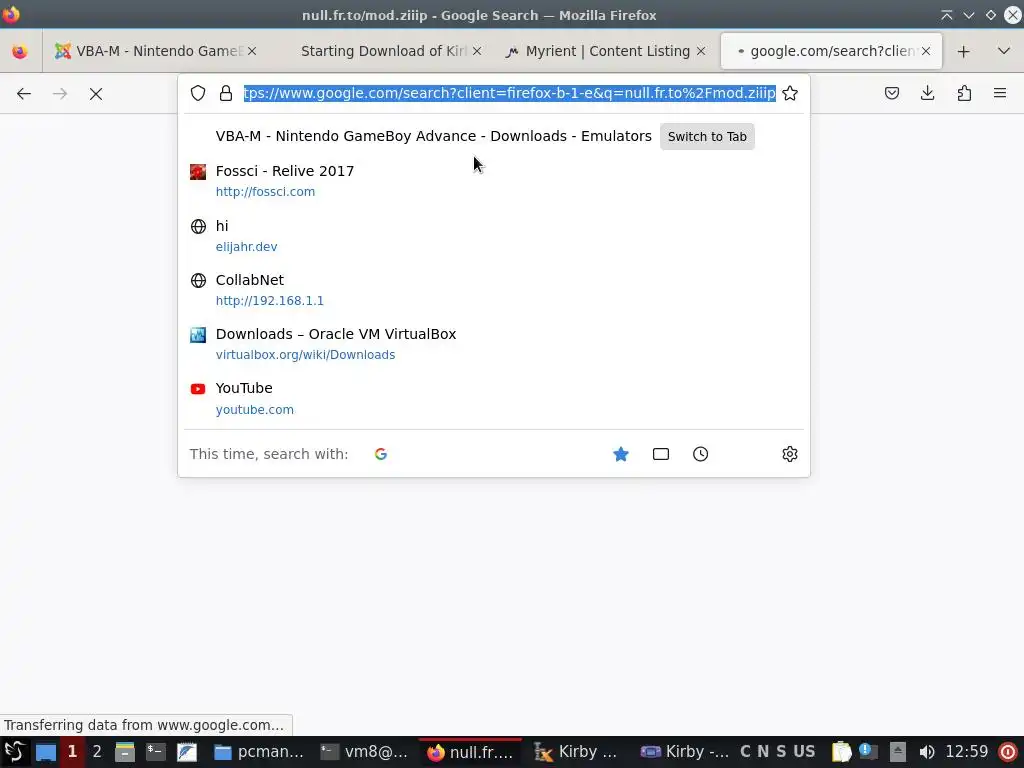Open search settings gear icon
Image resolution: width=1024 pixels, height=768 pixels.
coord(790,455)
